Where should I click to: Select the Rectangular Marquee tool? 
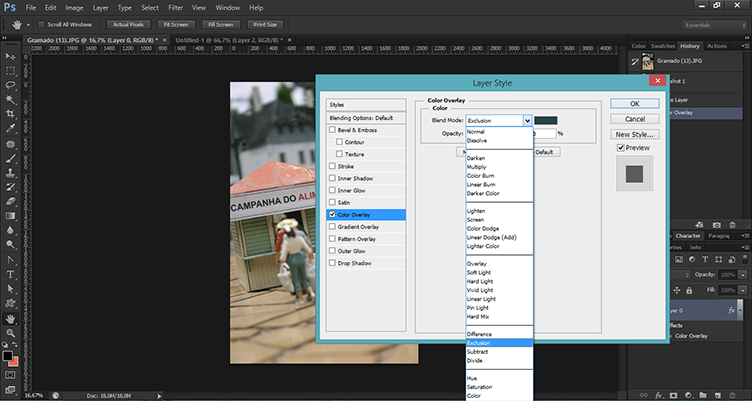(x=10, y=71)
